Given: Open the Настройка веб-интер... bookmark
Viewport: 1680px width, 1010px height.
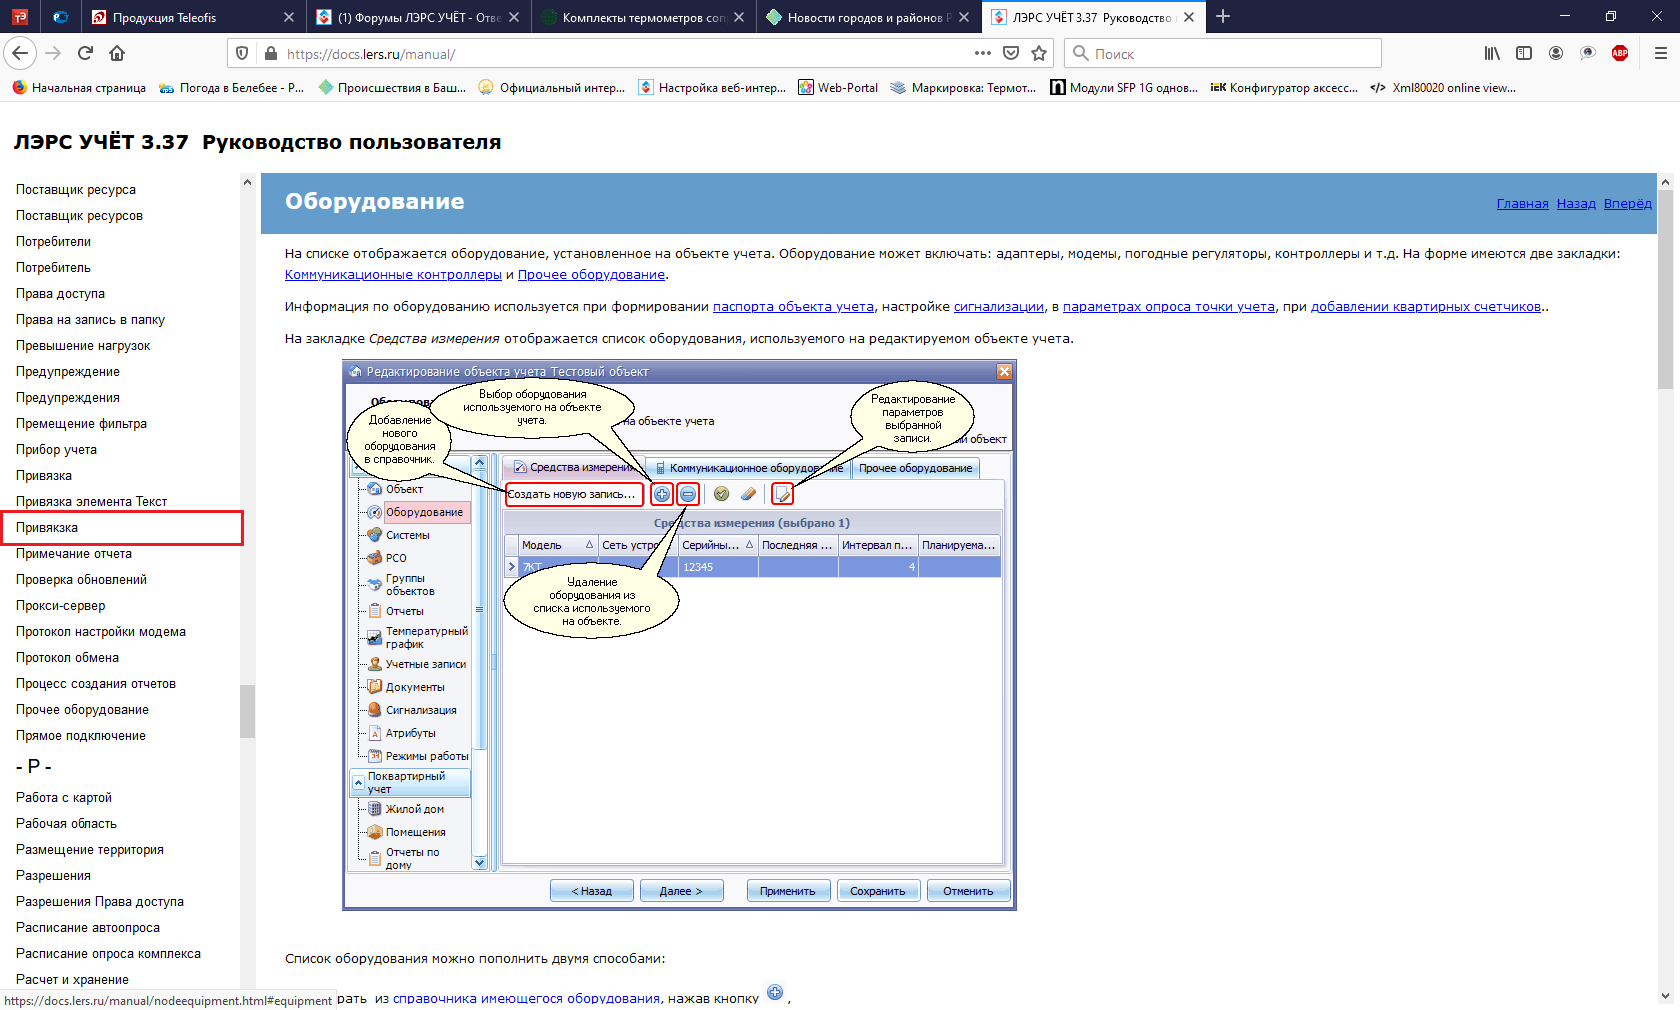Looking at the screenshot, I should pyautogui.click(x=712, y=87).
